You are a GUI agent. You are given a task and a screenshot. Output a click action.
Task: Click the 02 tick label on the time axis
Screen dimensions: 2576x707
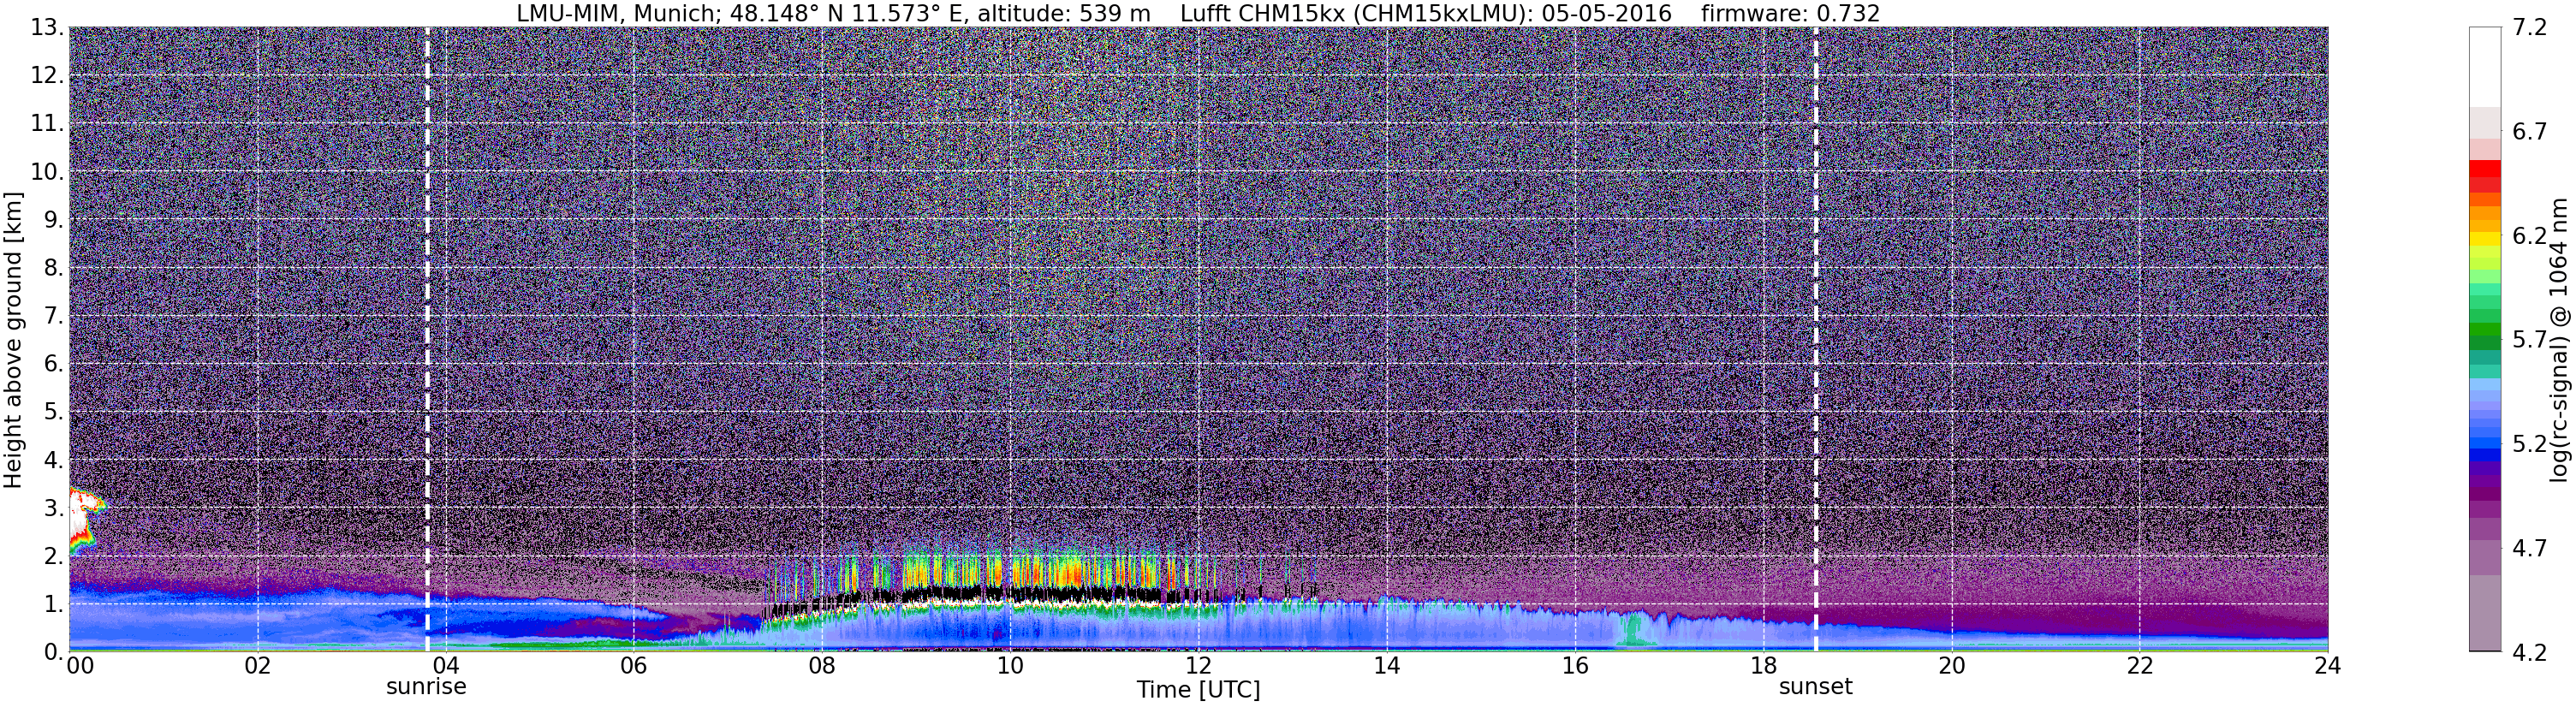click(257, 666)
